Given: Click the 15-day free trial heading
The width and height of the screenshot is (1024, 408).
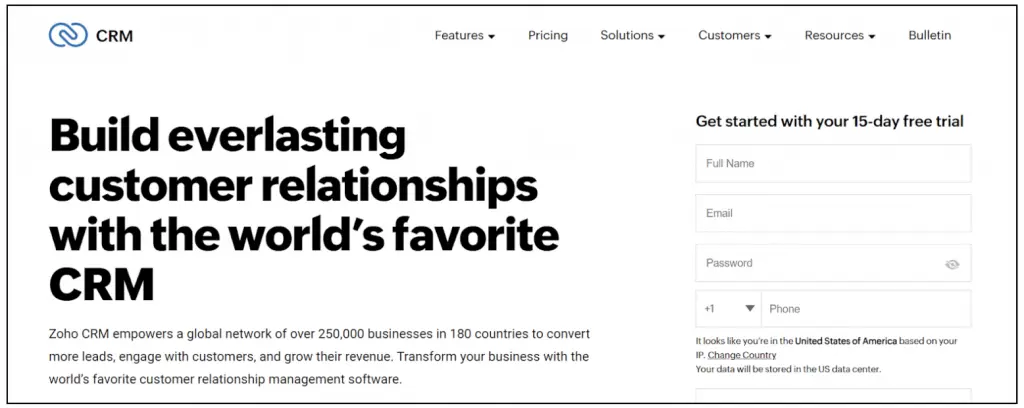Looking at the screenshot, I should pyautogui.click(x=829, y=121).
